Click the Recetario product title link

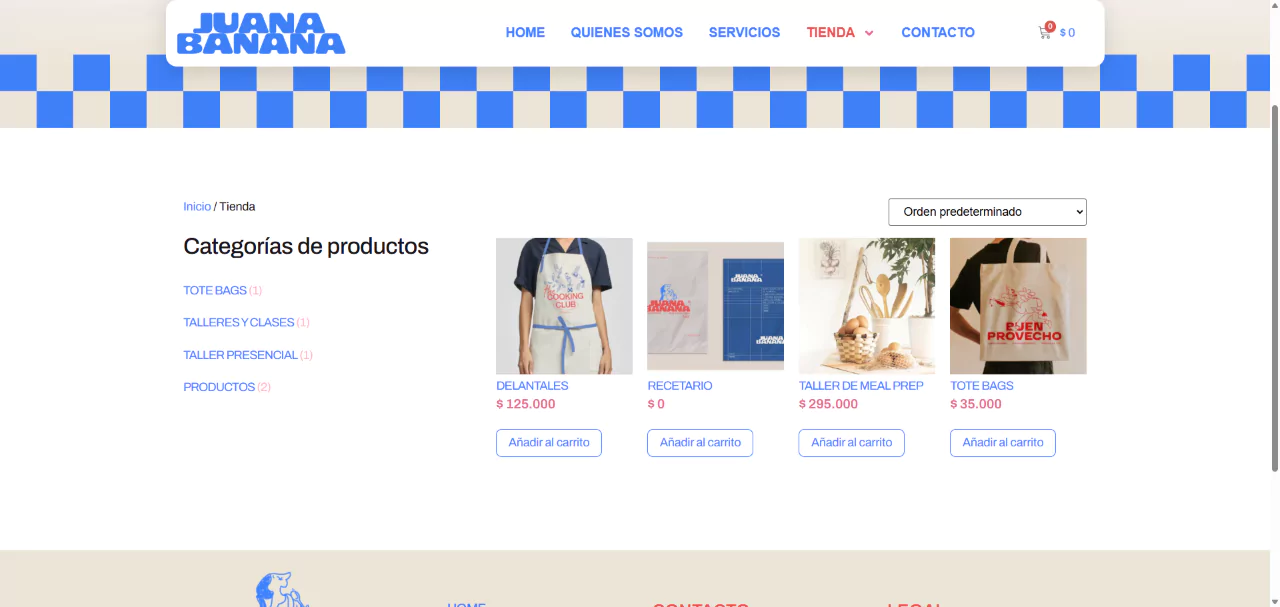[x=680, y=385]
